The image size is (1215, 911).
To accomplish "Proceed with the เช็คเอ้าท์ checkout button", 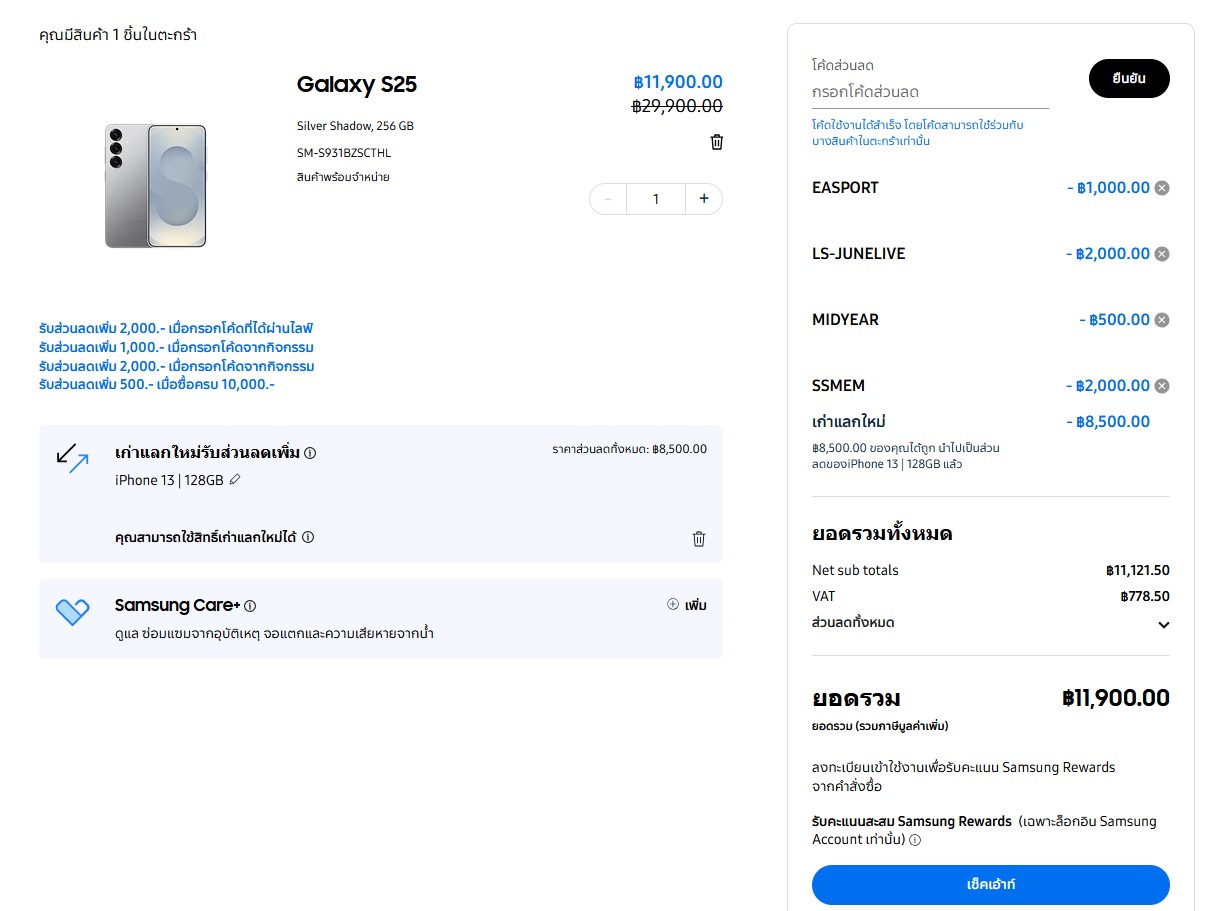I will (x=991, y=885).
